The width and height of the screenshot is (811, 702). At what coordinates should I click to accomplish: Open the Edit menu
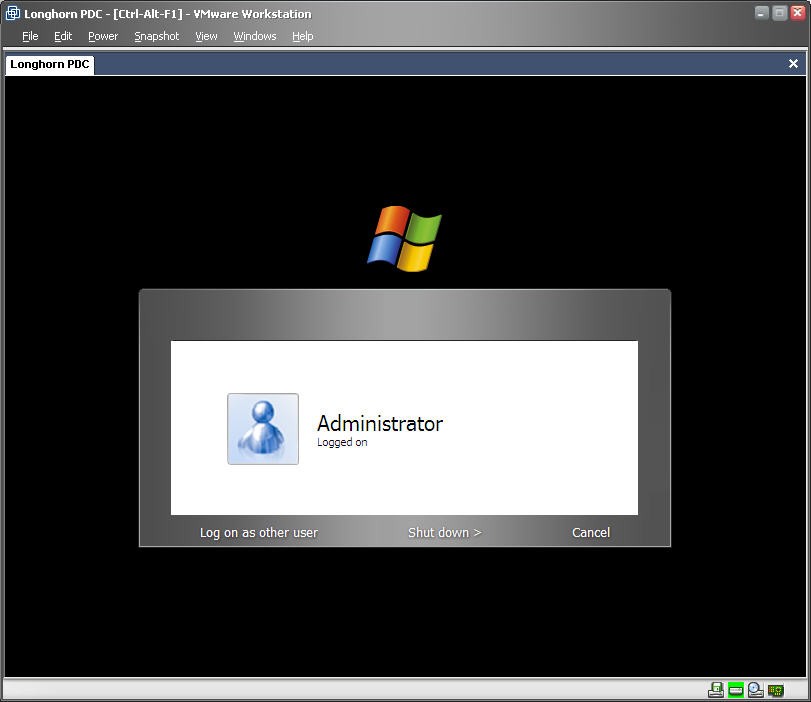coord(63,36)
